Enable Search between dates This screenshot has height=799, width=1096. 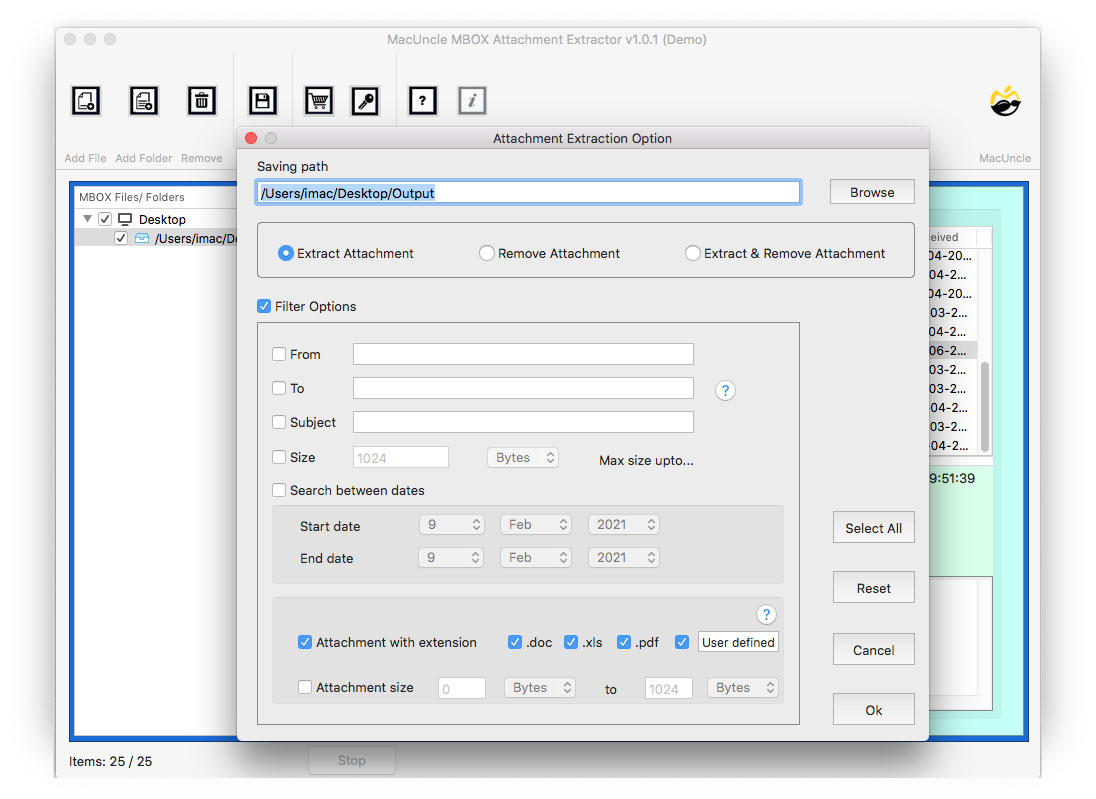click(278, 490)
